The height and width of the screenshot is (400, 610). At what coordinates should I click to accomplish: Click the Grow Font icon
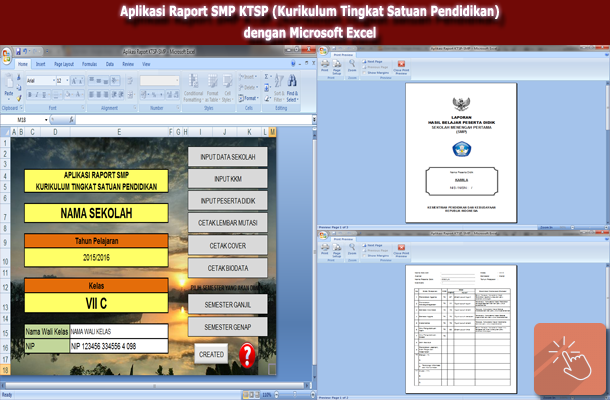tap(74, 81)
